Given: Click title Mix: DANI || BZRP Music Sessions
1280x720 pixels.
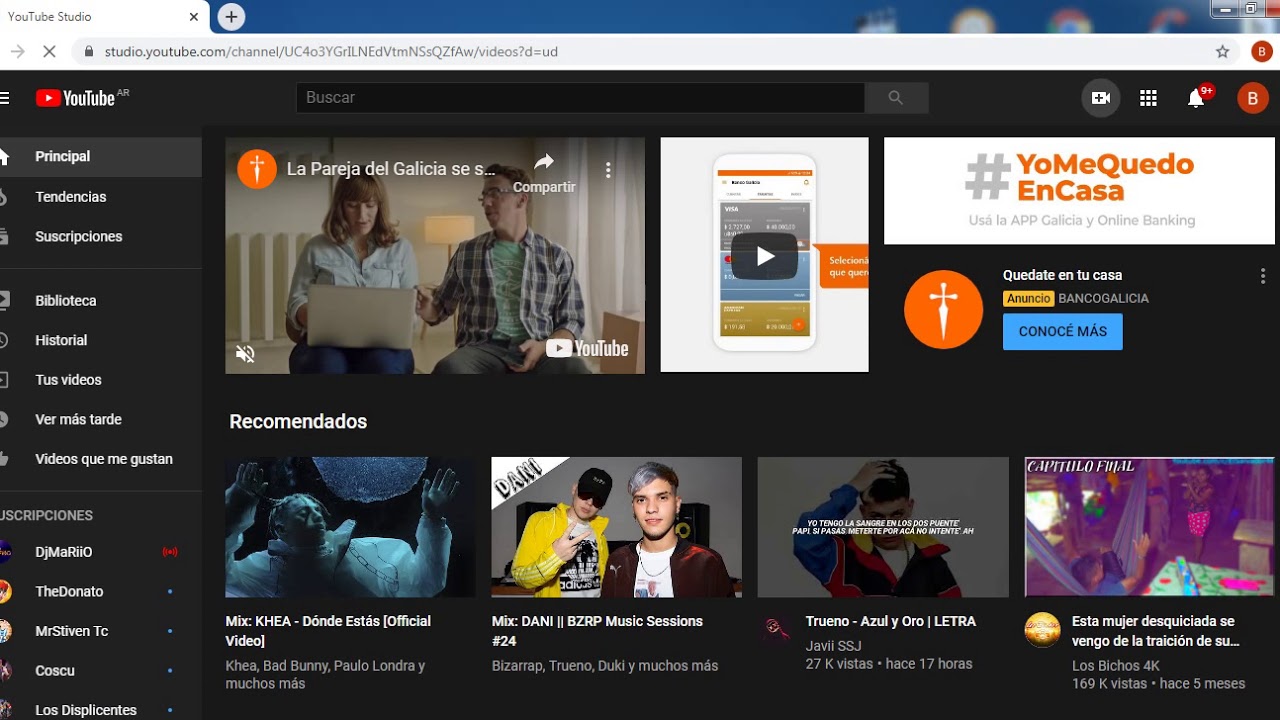Looking at the screenshot, I should point(597,631).
